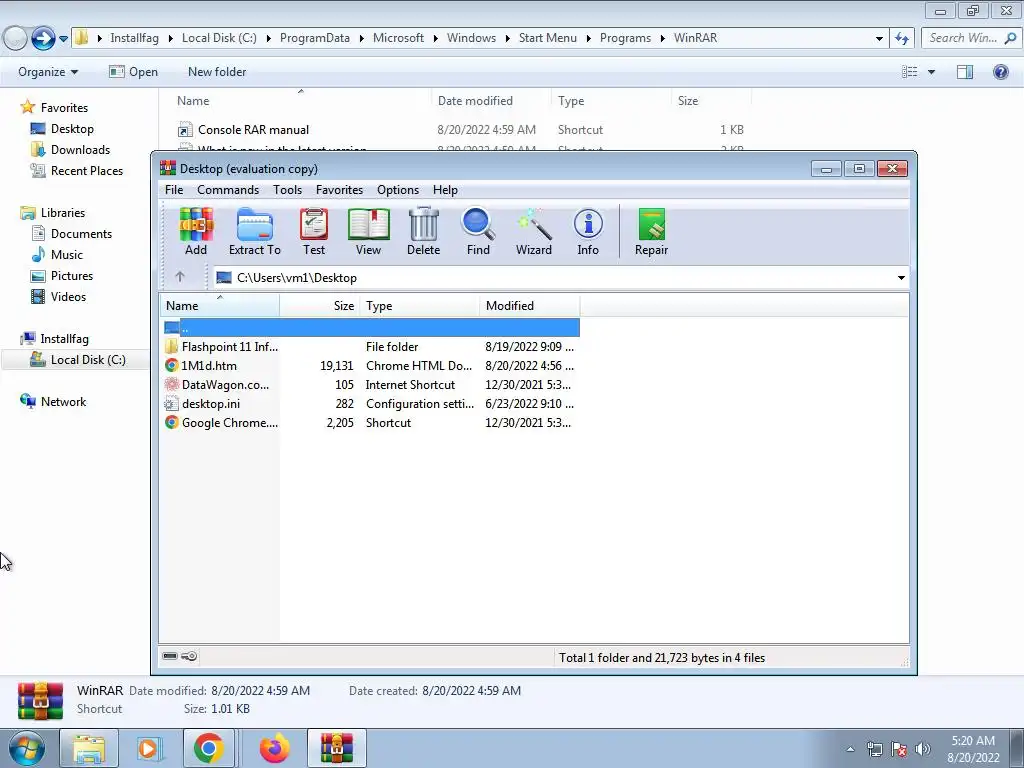Click Start Menu in the address breadcrumb
Image resolution: width=1024 pixels, height=768 pixels.
[x=548, y=38]
